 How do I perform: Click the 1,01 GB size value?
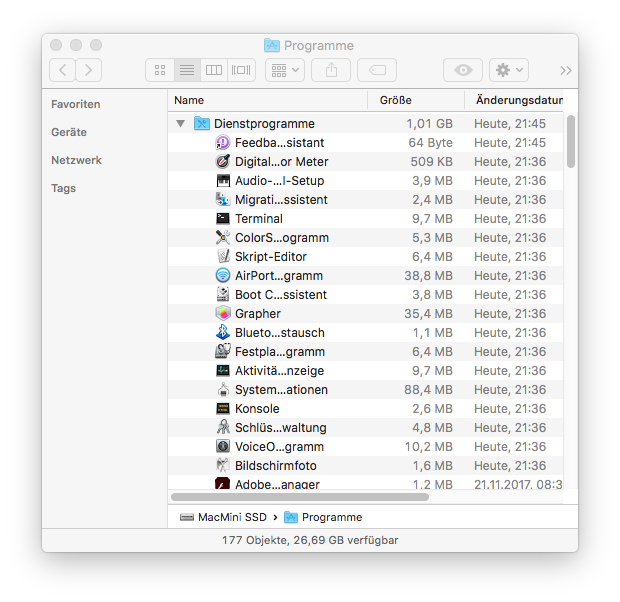pos(429,123)
